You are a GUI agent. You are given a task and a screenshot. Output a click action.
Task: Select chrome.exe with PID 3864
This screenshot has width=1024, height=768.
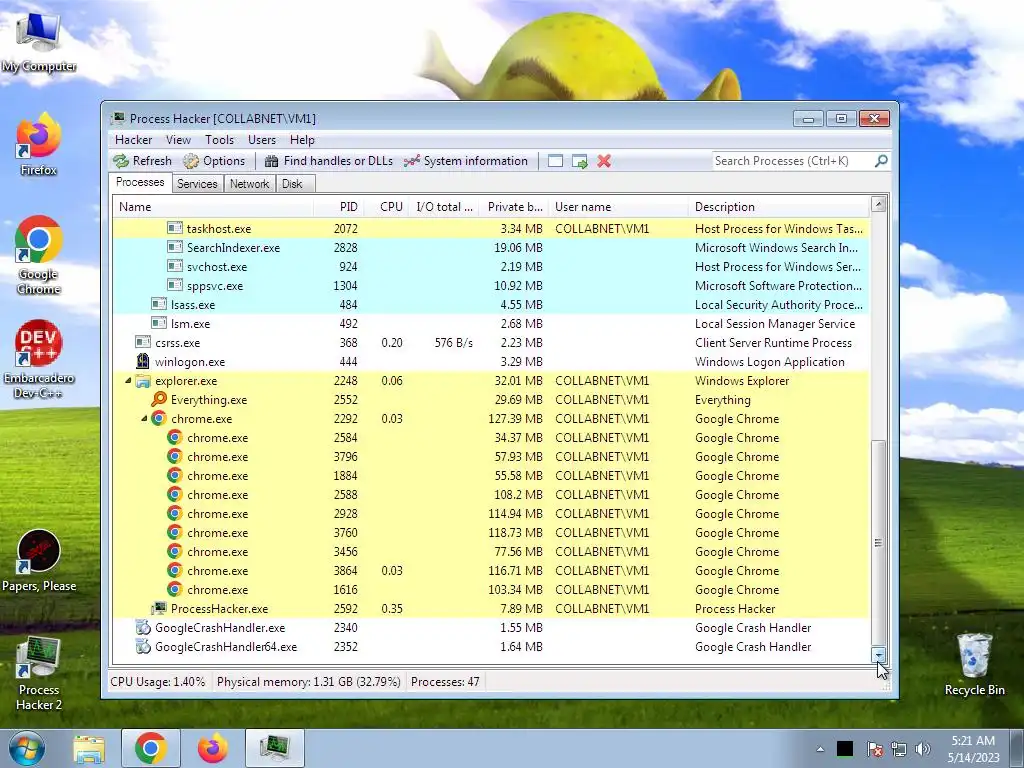[x=491, y=571]
